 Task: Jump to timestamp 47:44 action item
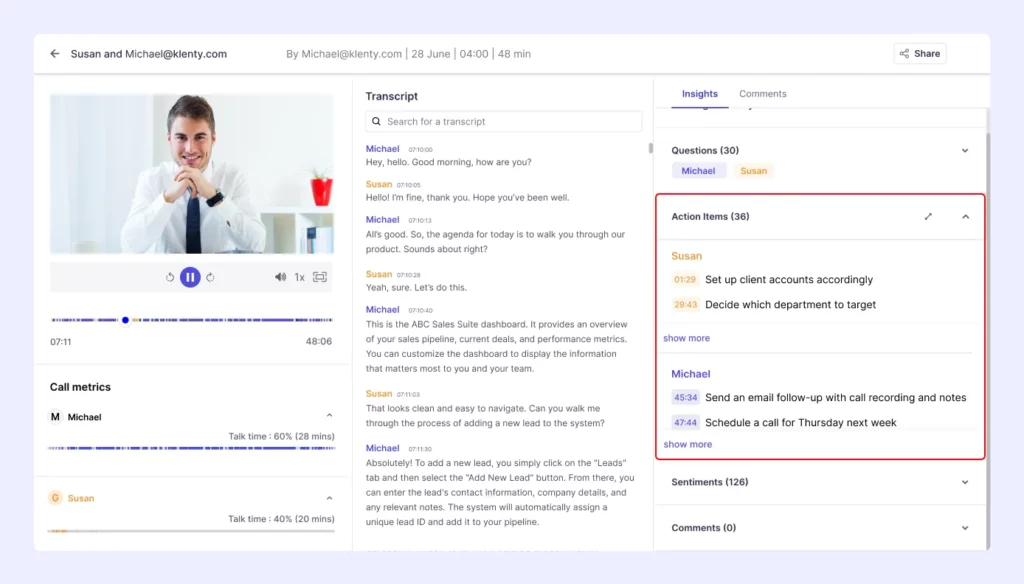[x=685, y=423]
